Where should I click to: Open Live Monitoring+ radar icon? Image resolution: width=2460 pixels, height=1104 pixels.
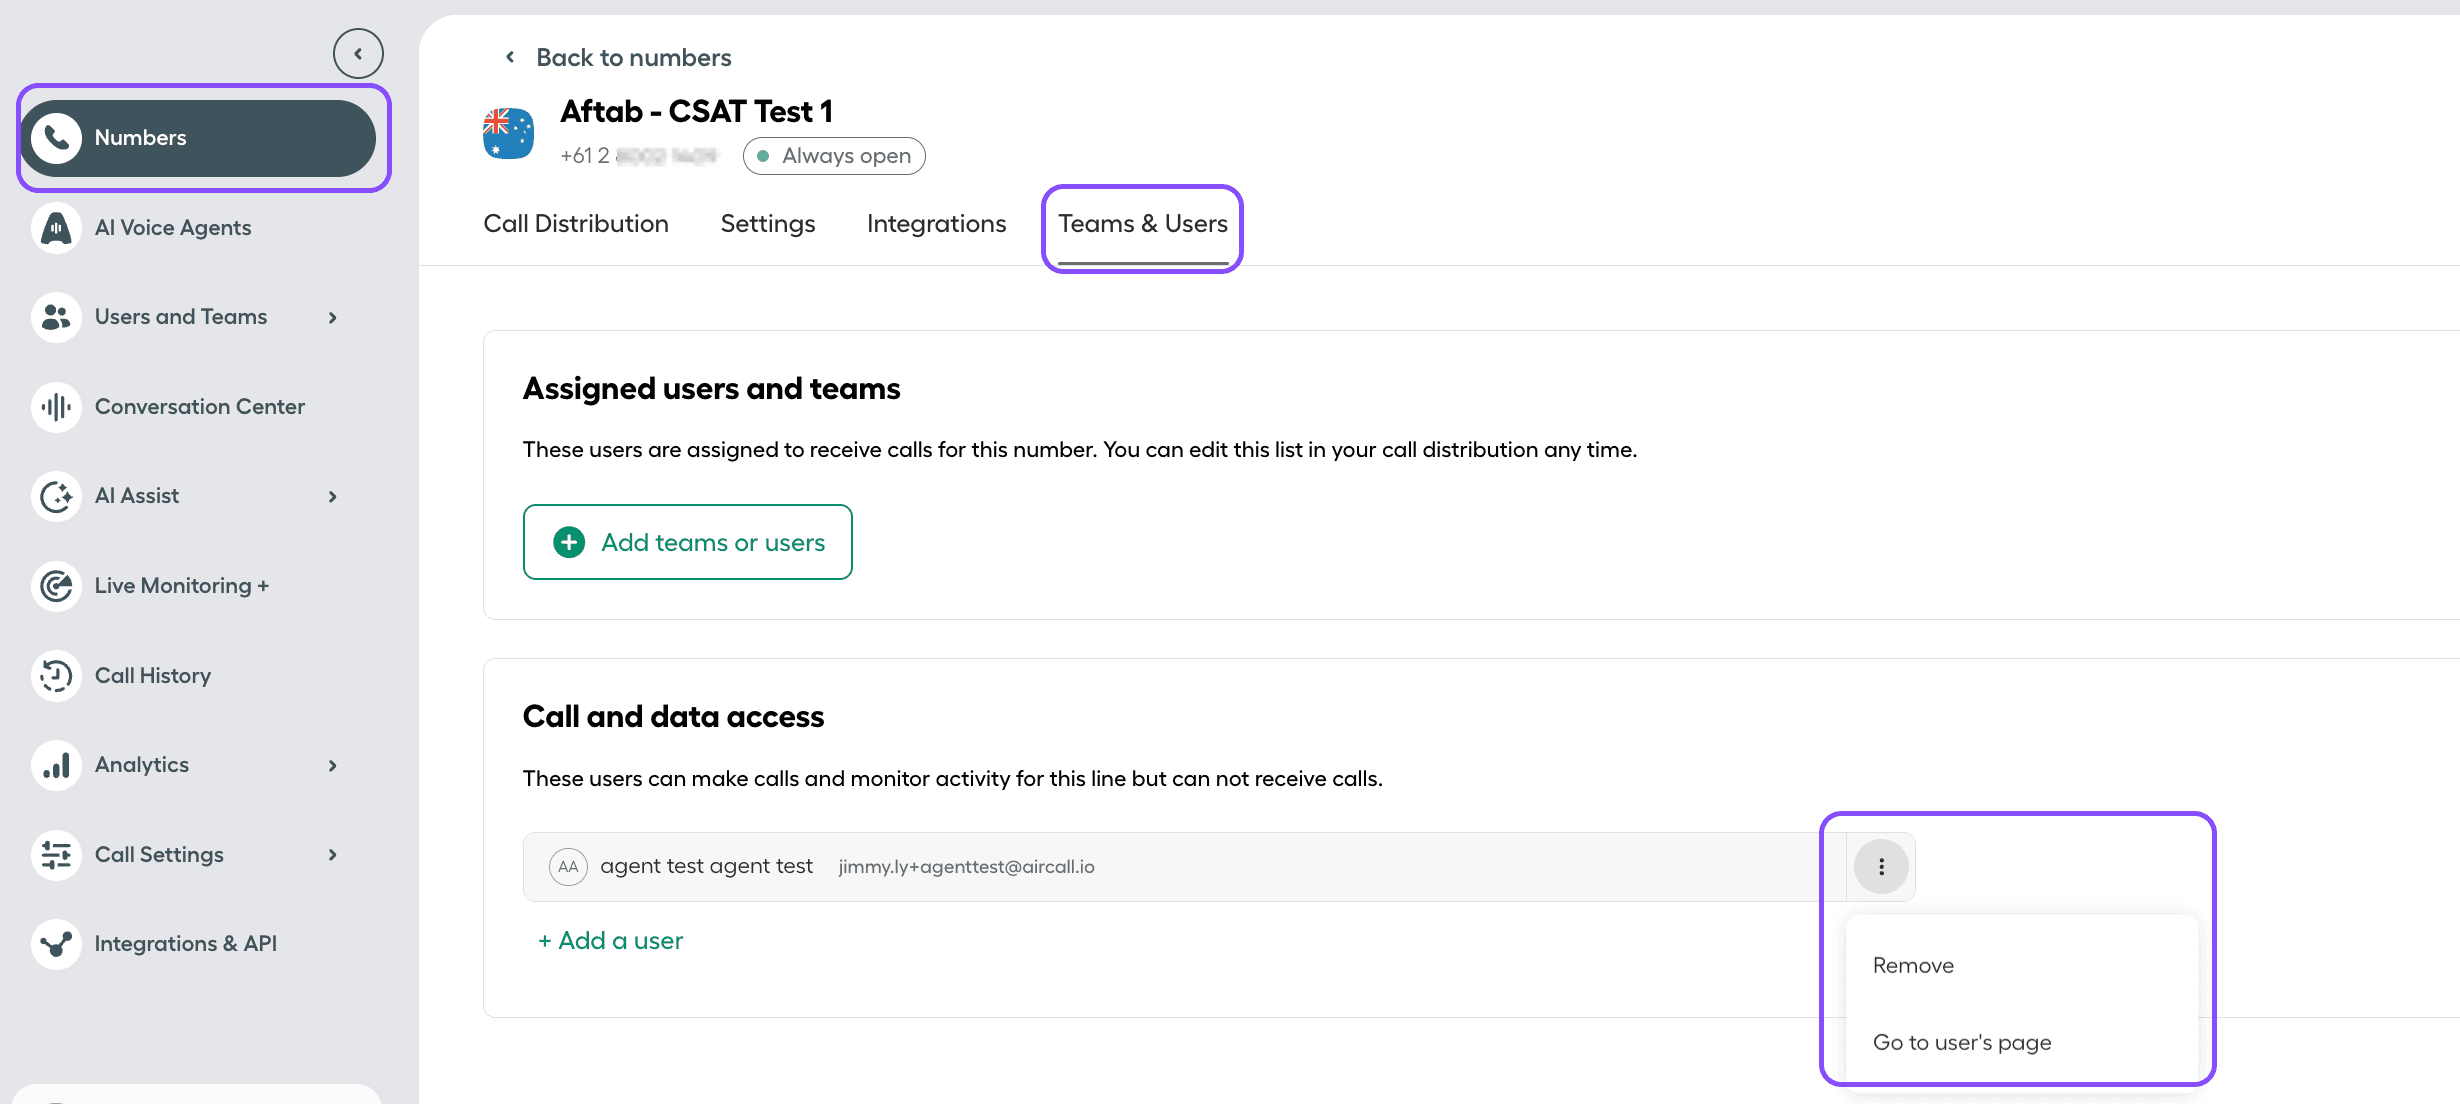click(x=56, y=586)
